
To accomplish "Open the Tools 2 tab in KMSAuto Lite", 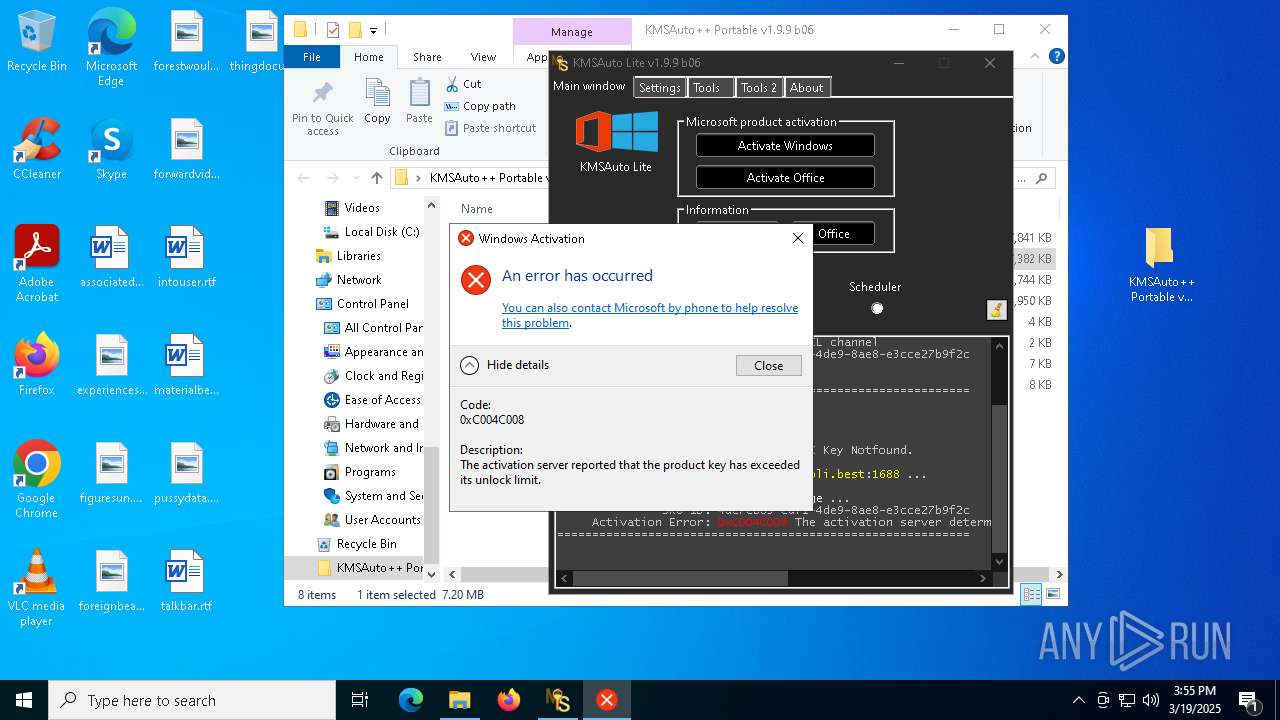I will coord(759,88).
